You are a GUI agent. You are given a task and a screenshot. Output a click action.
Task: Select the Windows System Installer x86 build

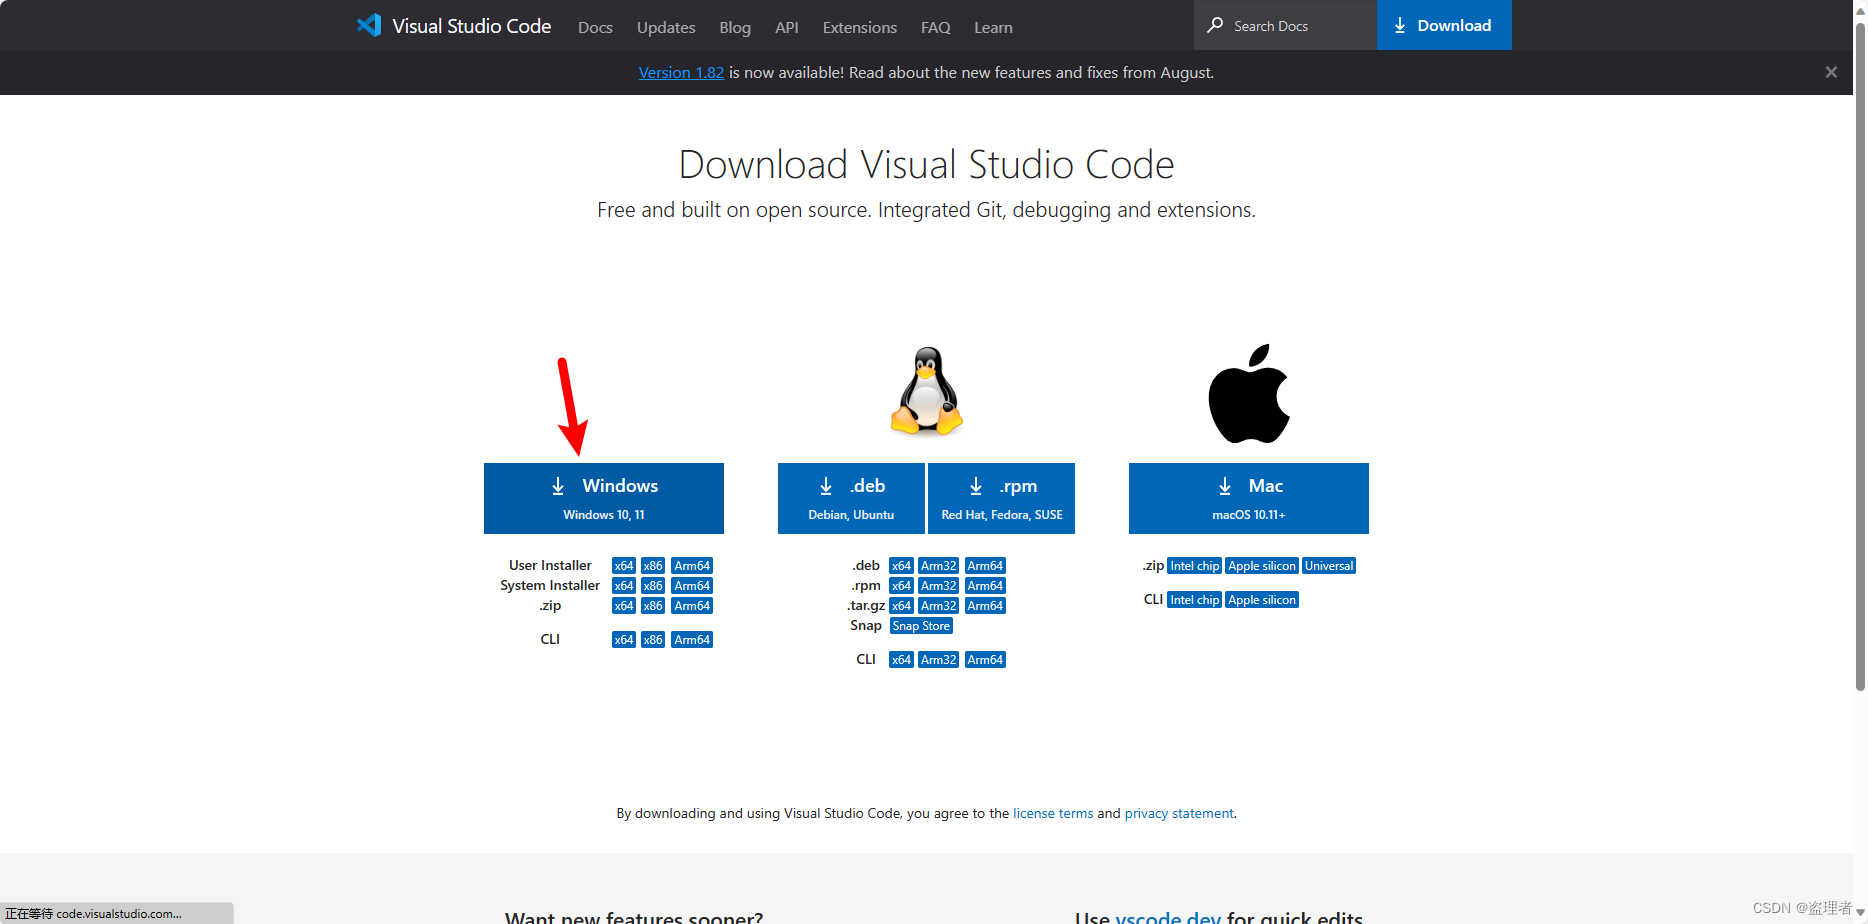[653, 586]
